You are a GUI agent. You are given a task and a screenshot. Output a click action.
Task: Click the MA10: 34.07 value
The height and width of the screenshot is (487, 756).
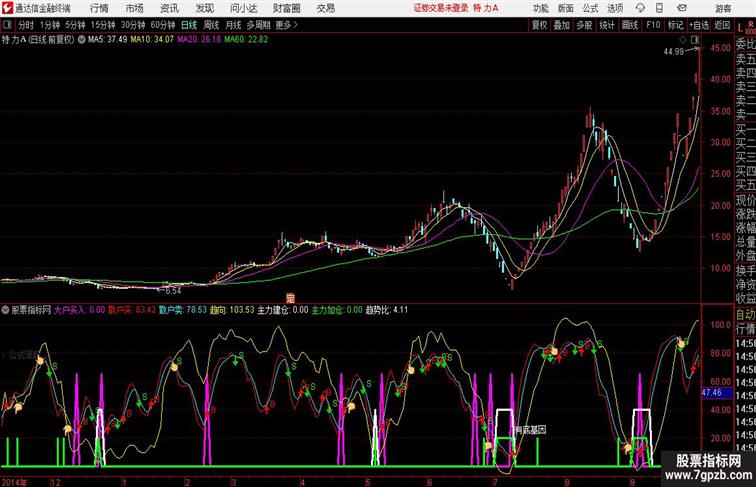click(x=152, y=40)
